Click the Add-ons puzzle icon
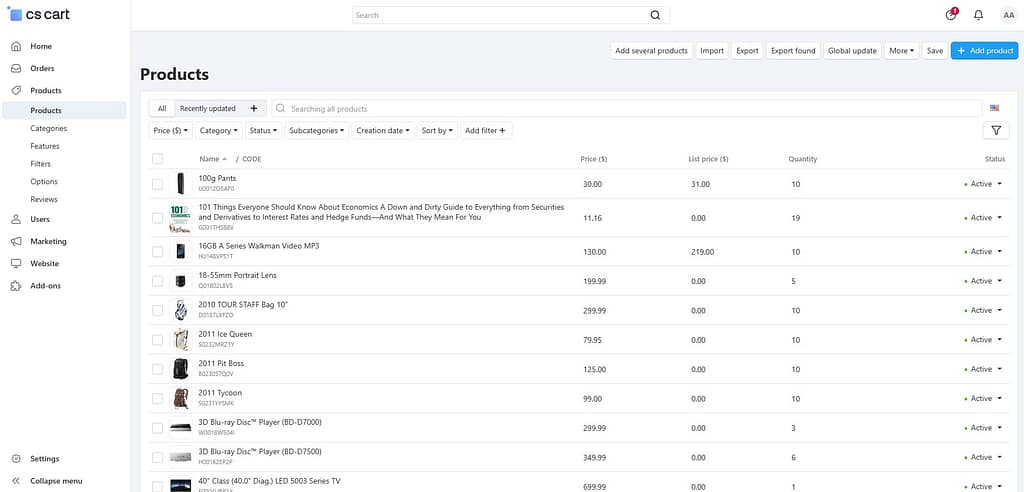Image resolution: width=1024 pixels, height=492 pixels. point(16,286)
